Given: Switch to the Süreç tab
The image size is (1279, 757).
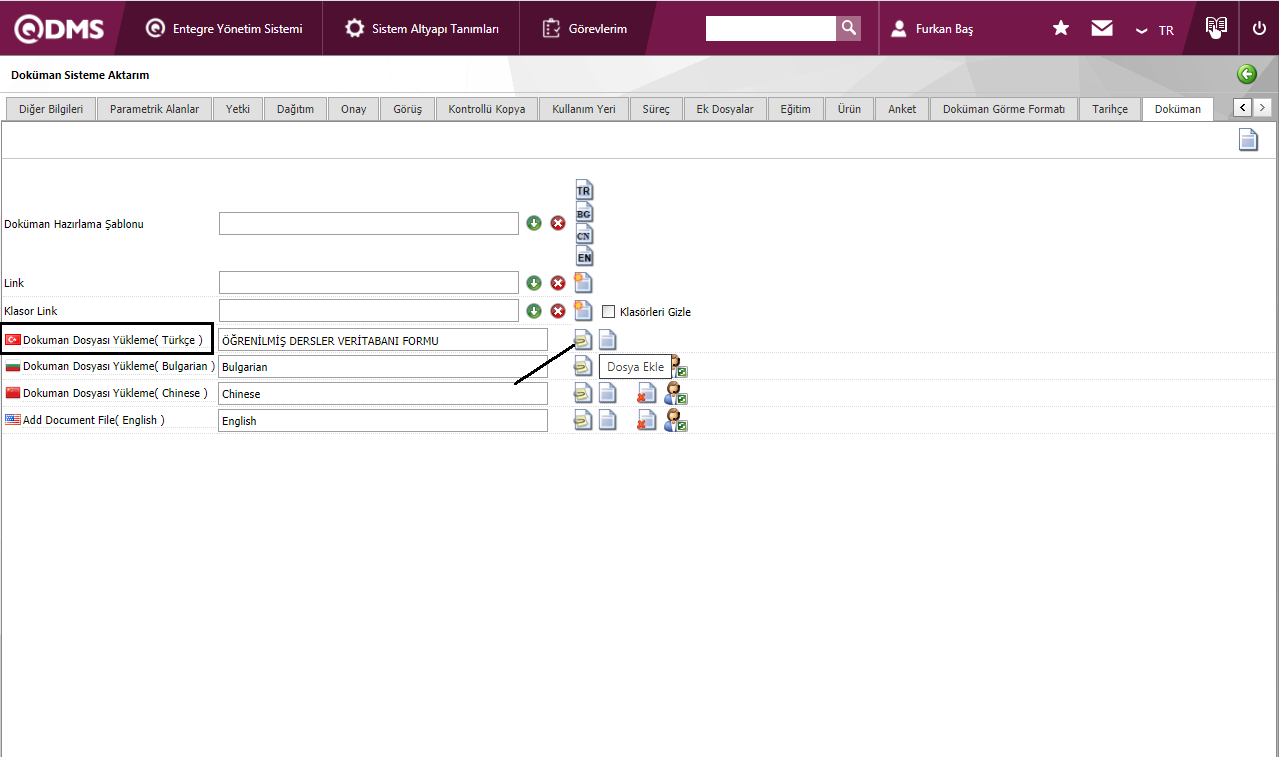Looking at the screenshot, I should click(656, 109).
